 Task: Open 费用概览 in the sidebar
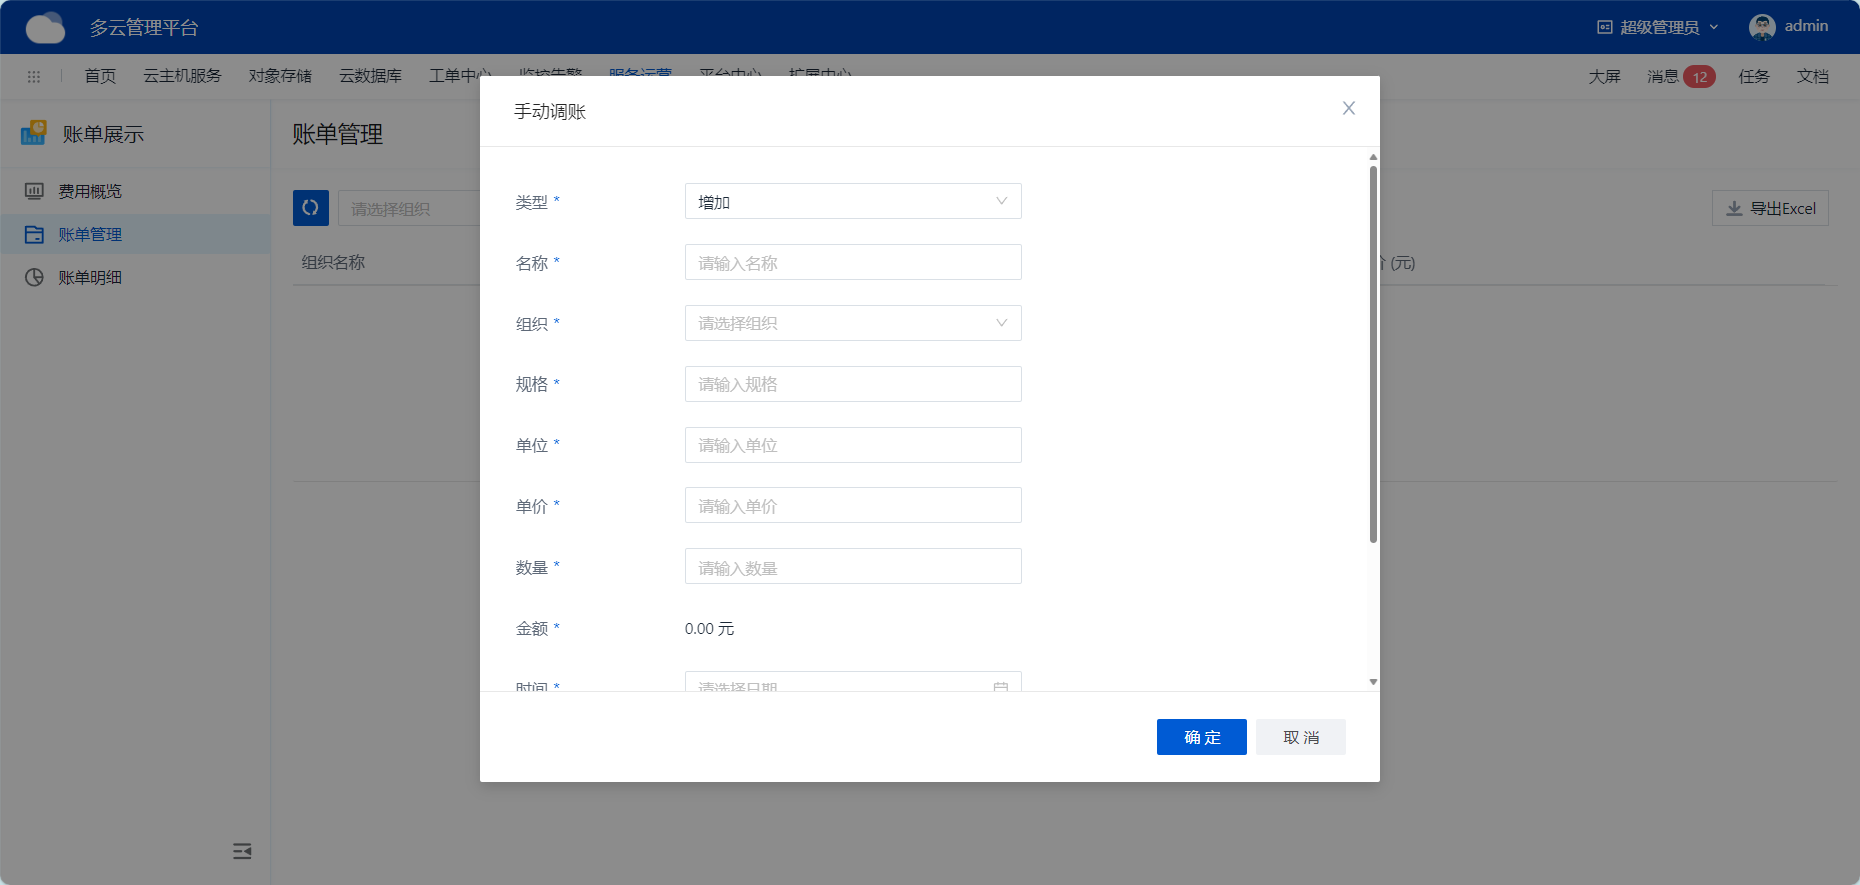(89, 191)
